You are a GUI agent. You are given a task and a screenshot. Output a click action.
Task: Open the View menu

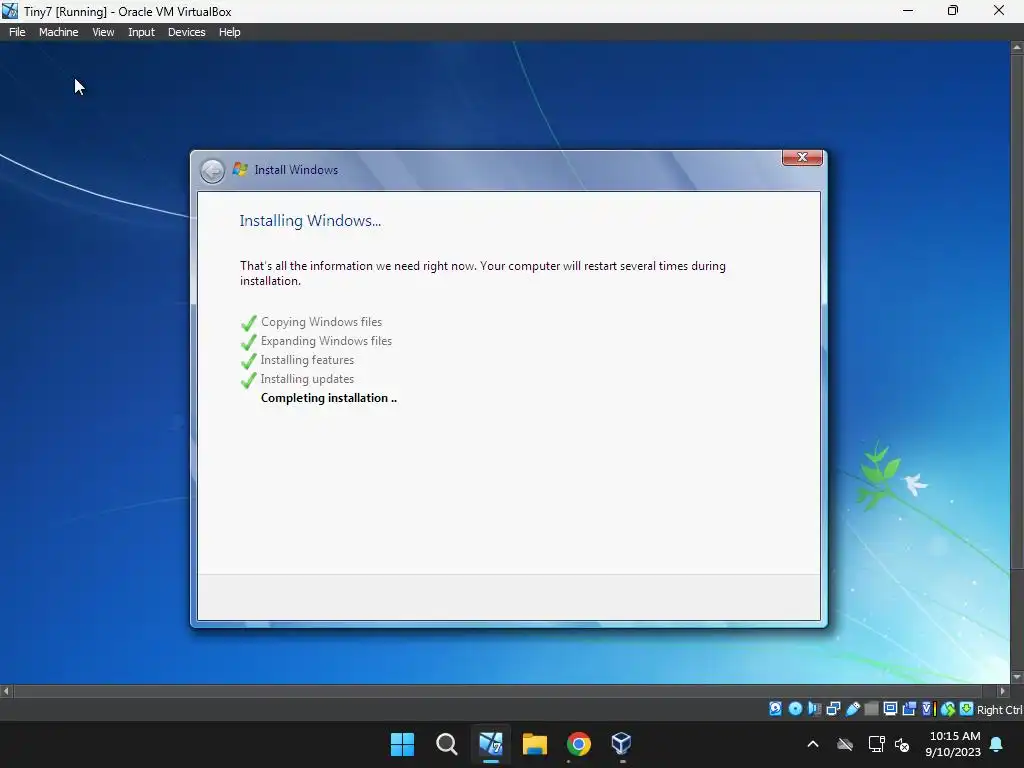pos(103,32)
